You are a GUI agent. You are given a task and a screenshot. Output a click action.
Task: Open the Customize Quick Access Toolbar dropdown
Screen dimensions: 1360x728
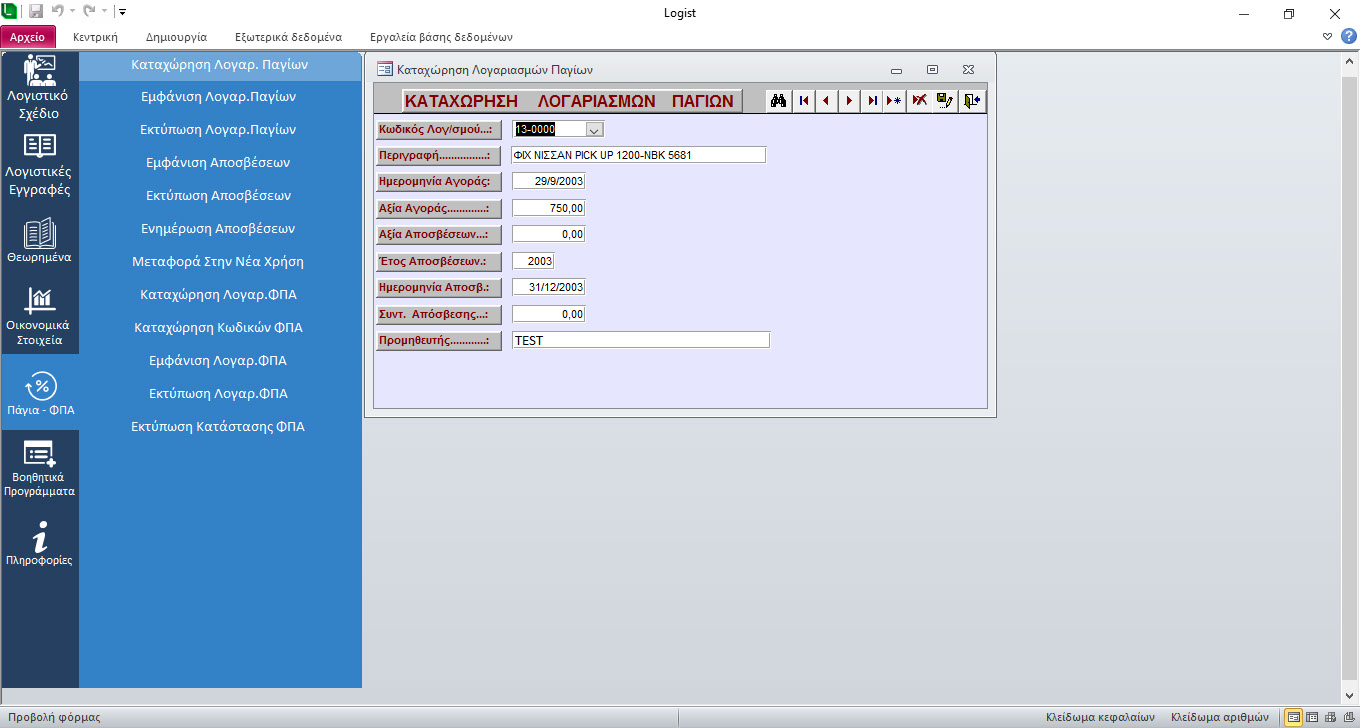pyautogui.click(x=122, y=13)
